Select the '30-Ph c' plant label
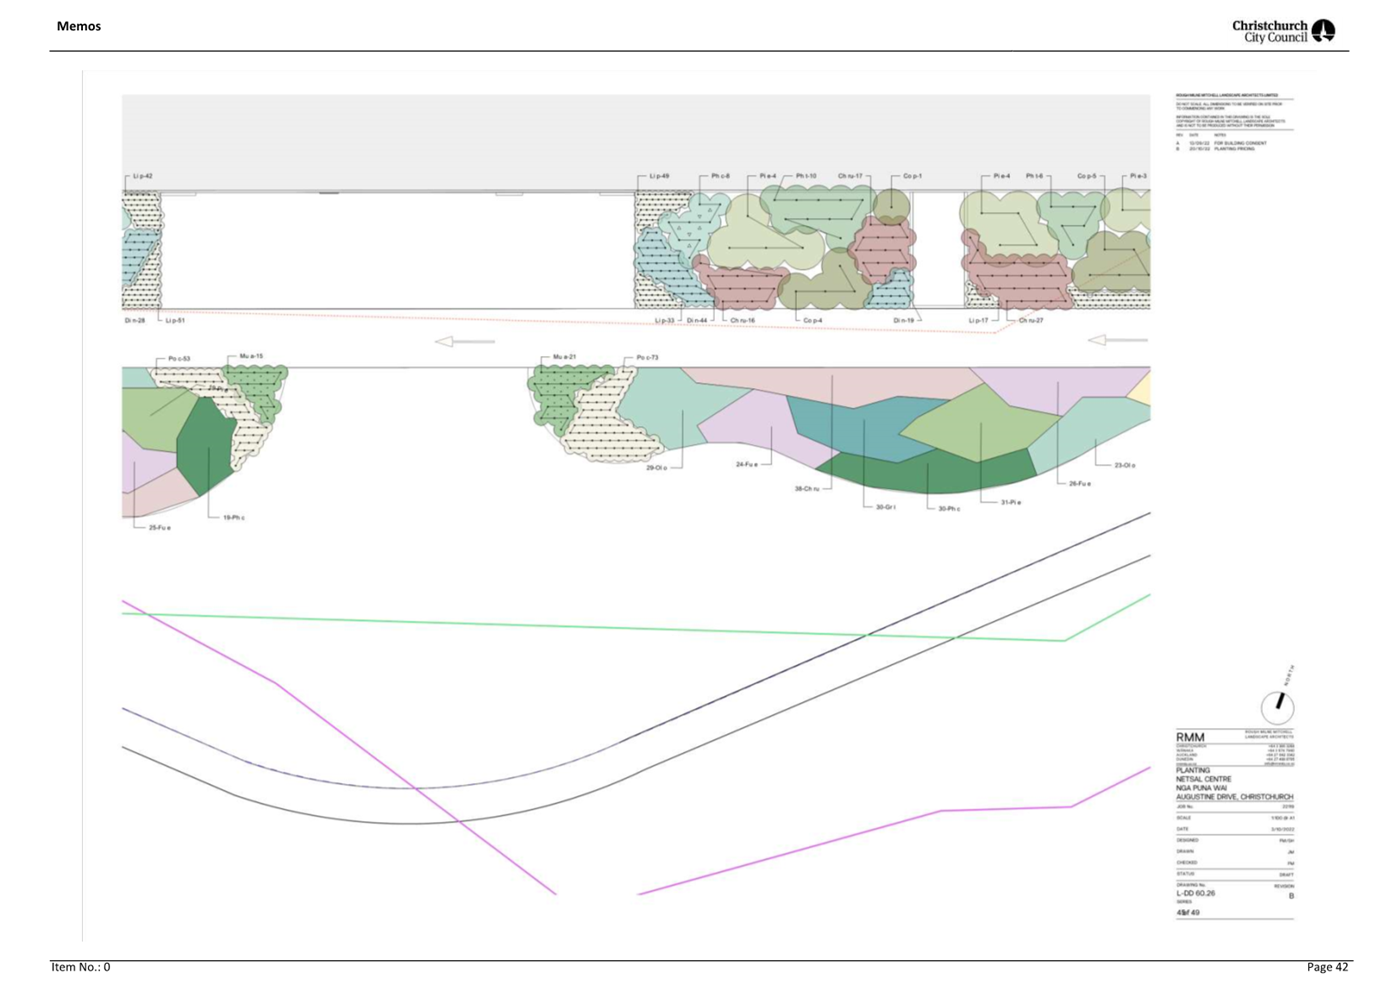This screenshot has height=989, width=1398. [x=949, y=508]
